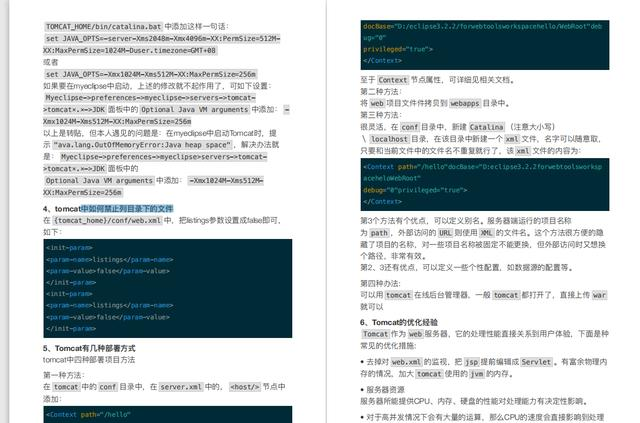Click the web.xml code in 去掉对 bullet
The image size is (640, 423).
tap(406, 362)
